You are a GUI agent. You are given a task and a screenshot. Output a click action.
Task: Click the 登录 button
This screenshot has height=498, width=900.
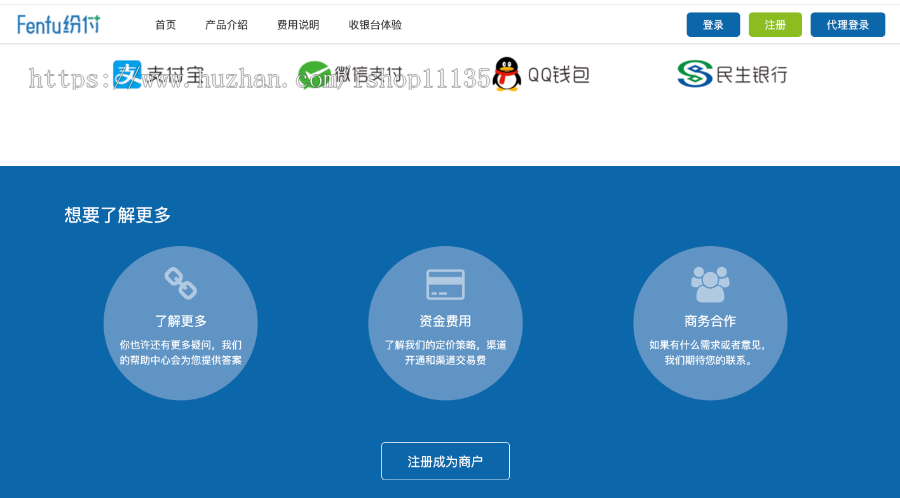tap(713, 25)
